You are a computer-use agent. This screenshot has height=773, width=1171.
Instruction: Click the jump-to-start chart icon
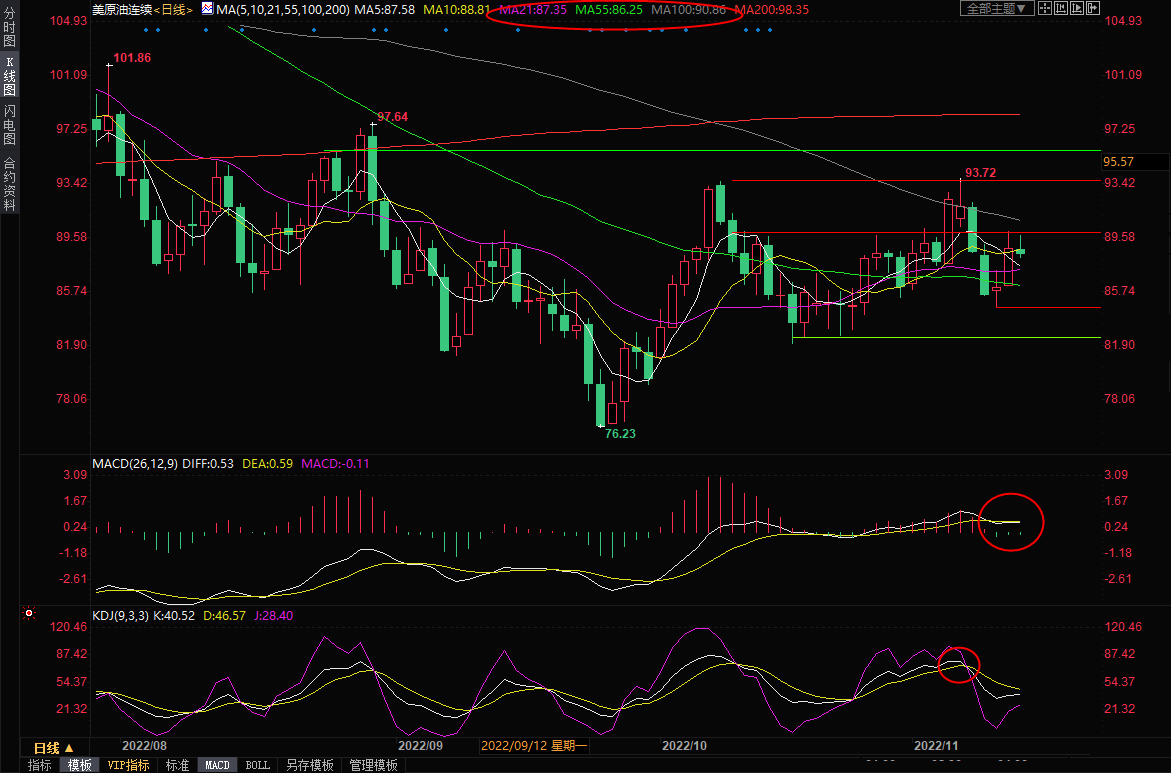[x=1063, y=8]
